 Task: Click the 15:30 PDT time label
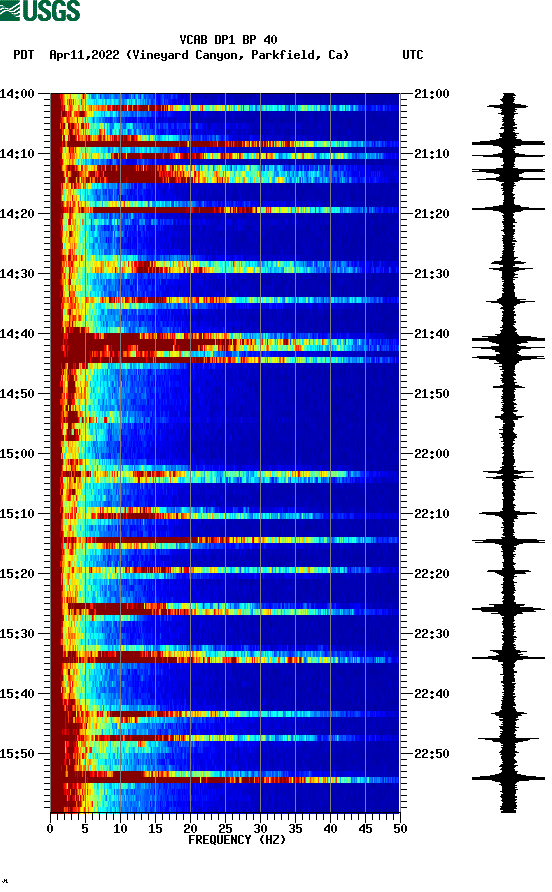click(17, 634)
